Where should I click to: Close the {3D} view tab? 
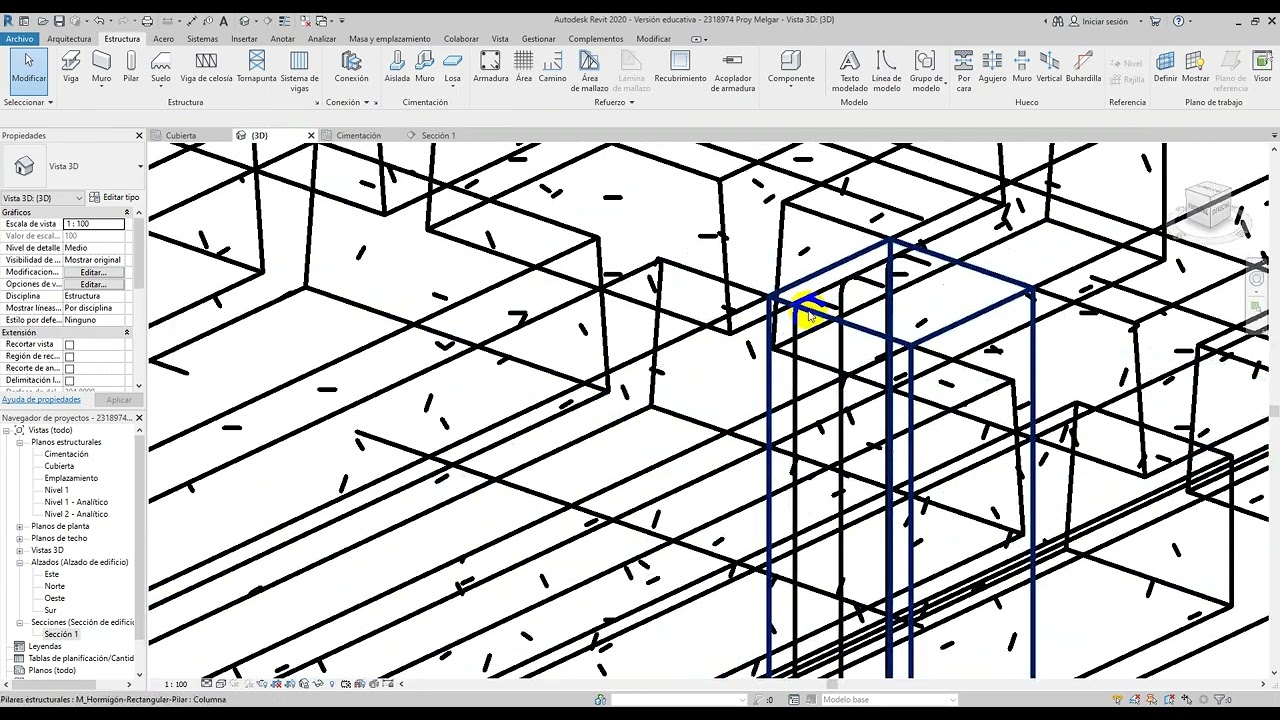pyautogui.click(x=311, y=135)
